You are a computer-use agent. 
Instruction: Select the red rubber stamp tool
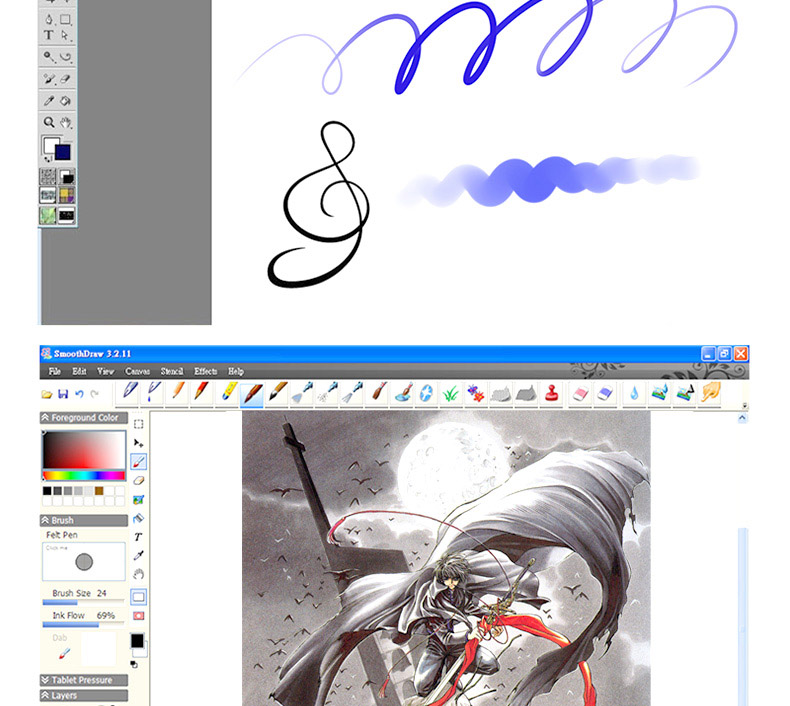coord(552,393)
